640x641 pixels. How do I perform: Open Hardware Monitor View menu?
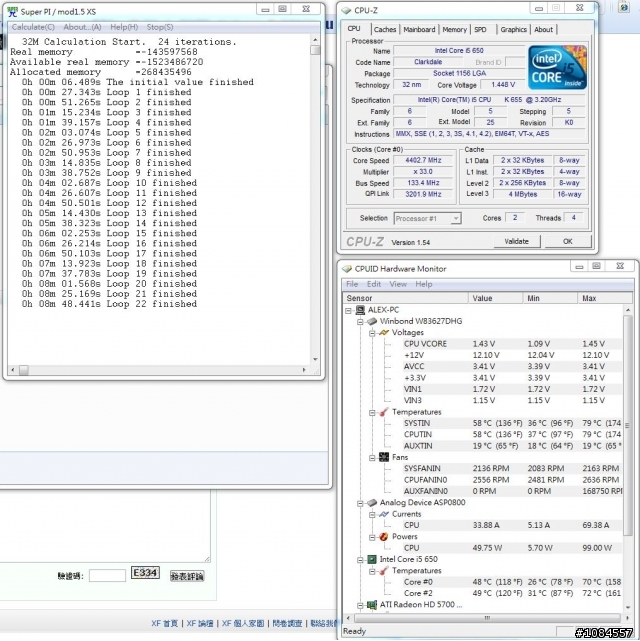[x=398, y=284]
